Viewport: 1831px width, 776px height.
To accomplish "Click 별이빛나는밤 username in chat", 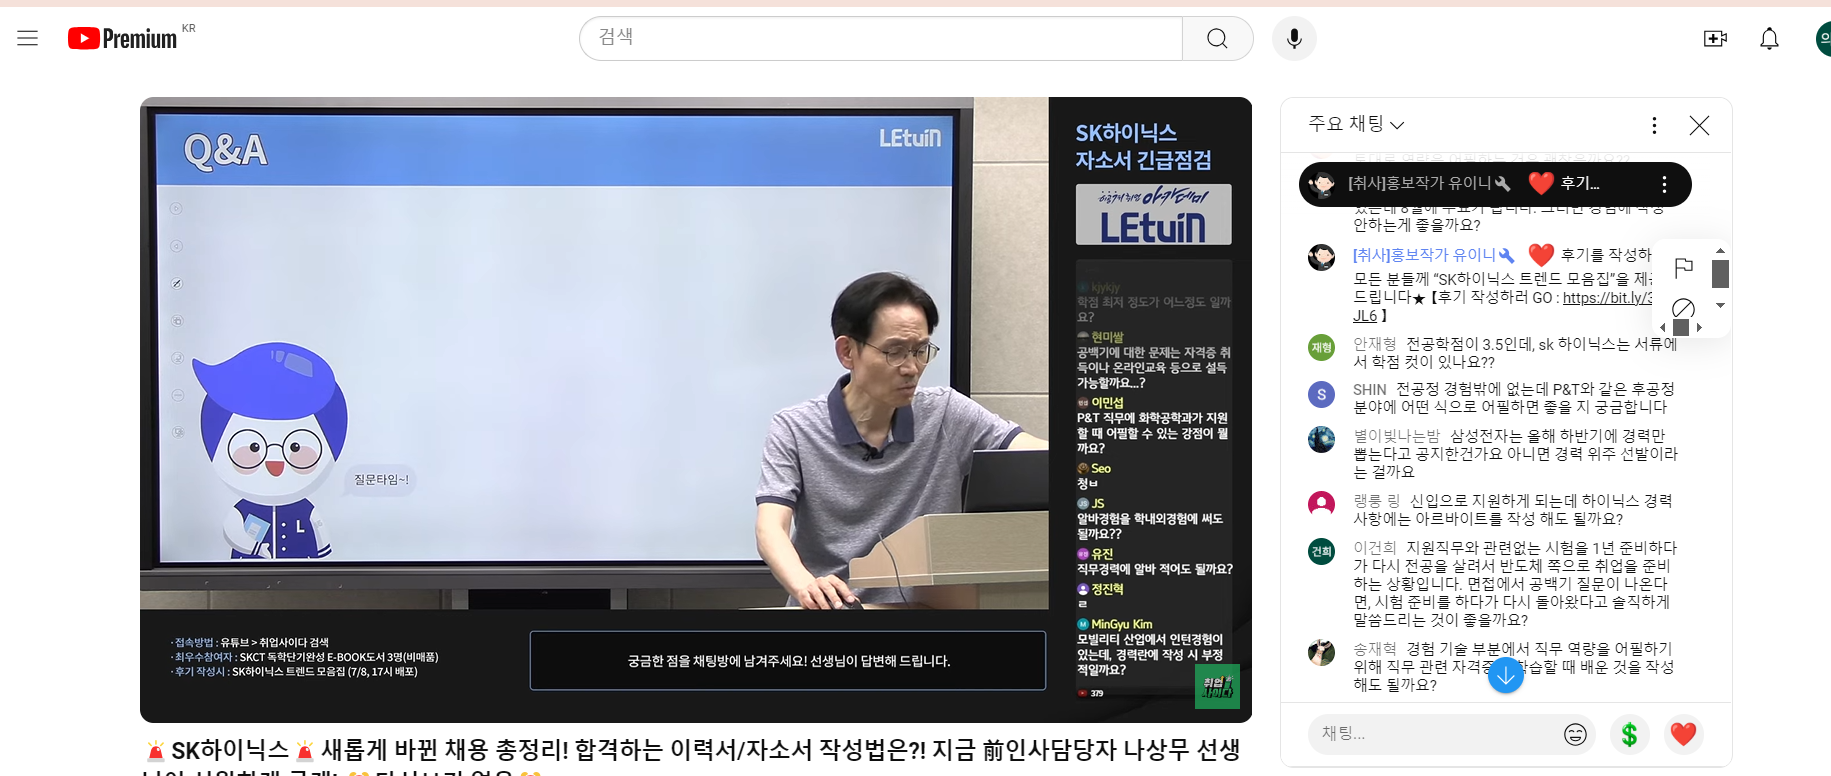I will pyautogui.click(x=1397, y=436).
